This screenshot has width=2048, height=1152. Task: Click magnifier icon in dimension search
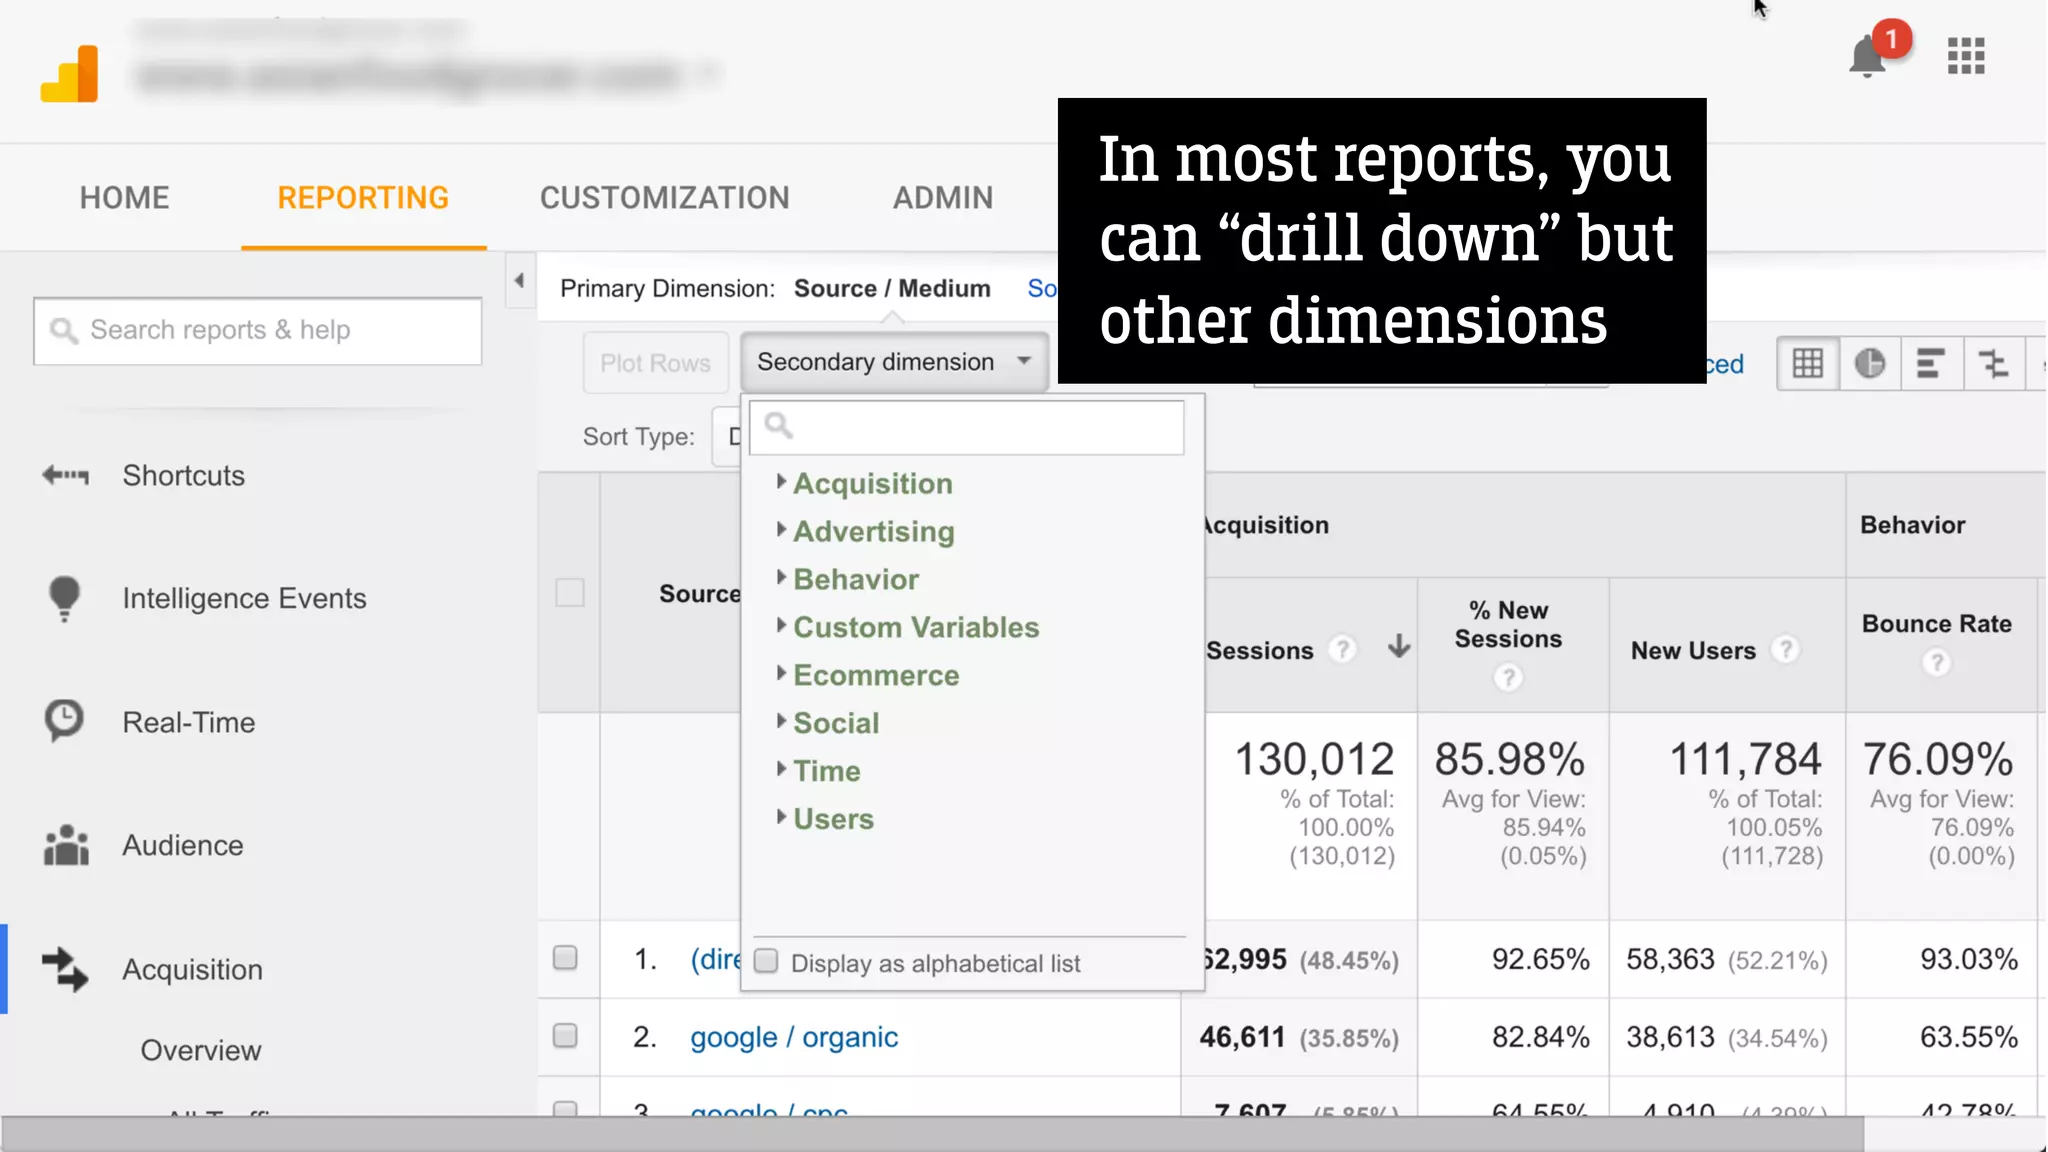pyautogui.click(x=778, y=427)
